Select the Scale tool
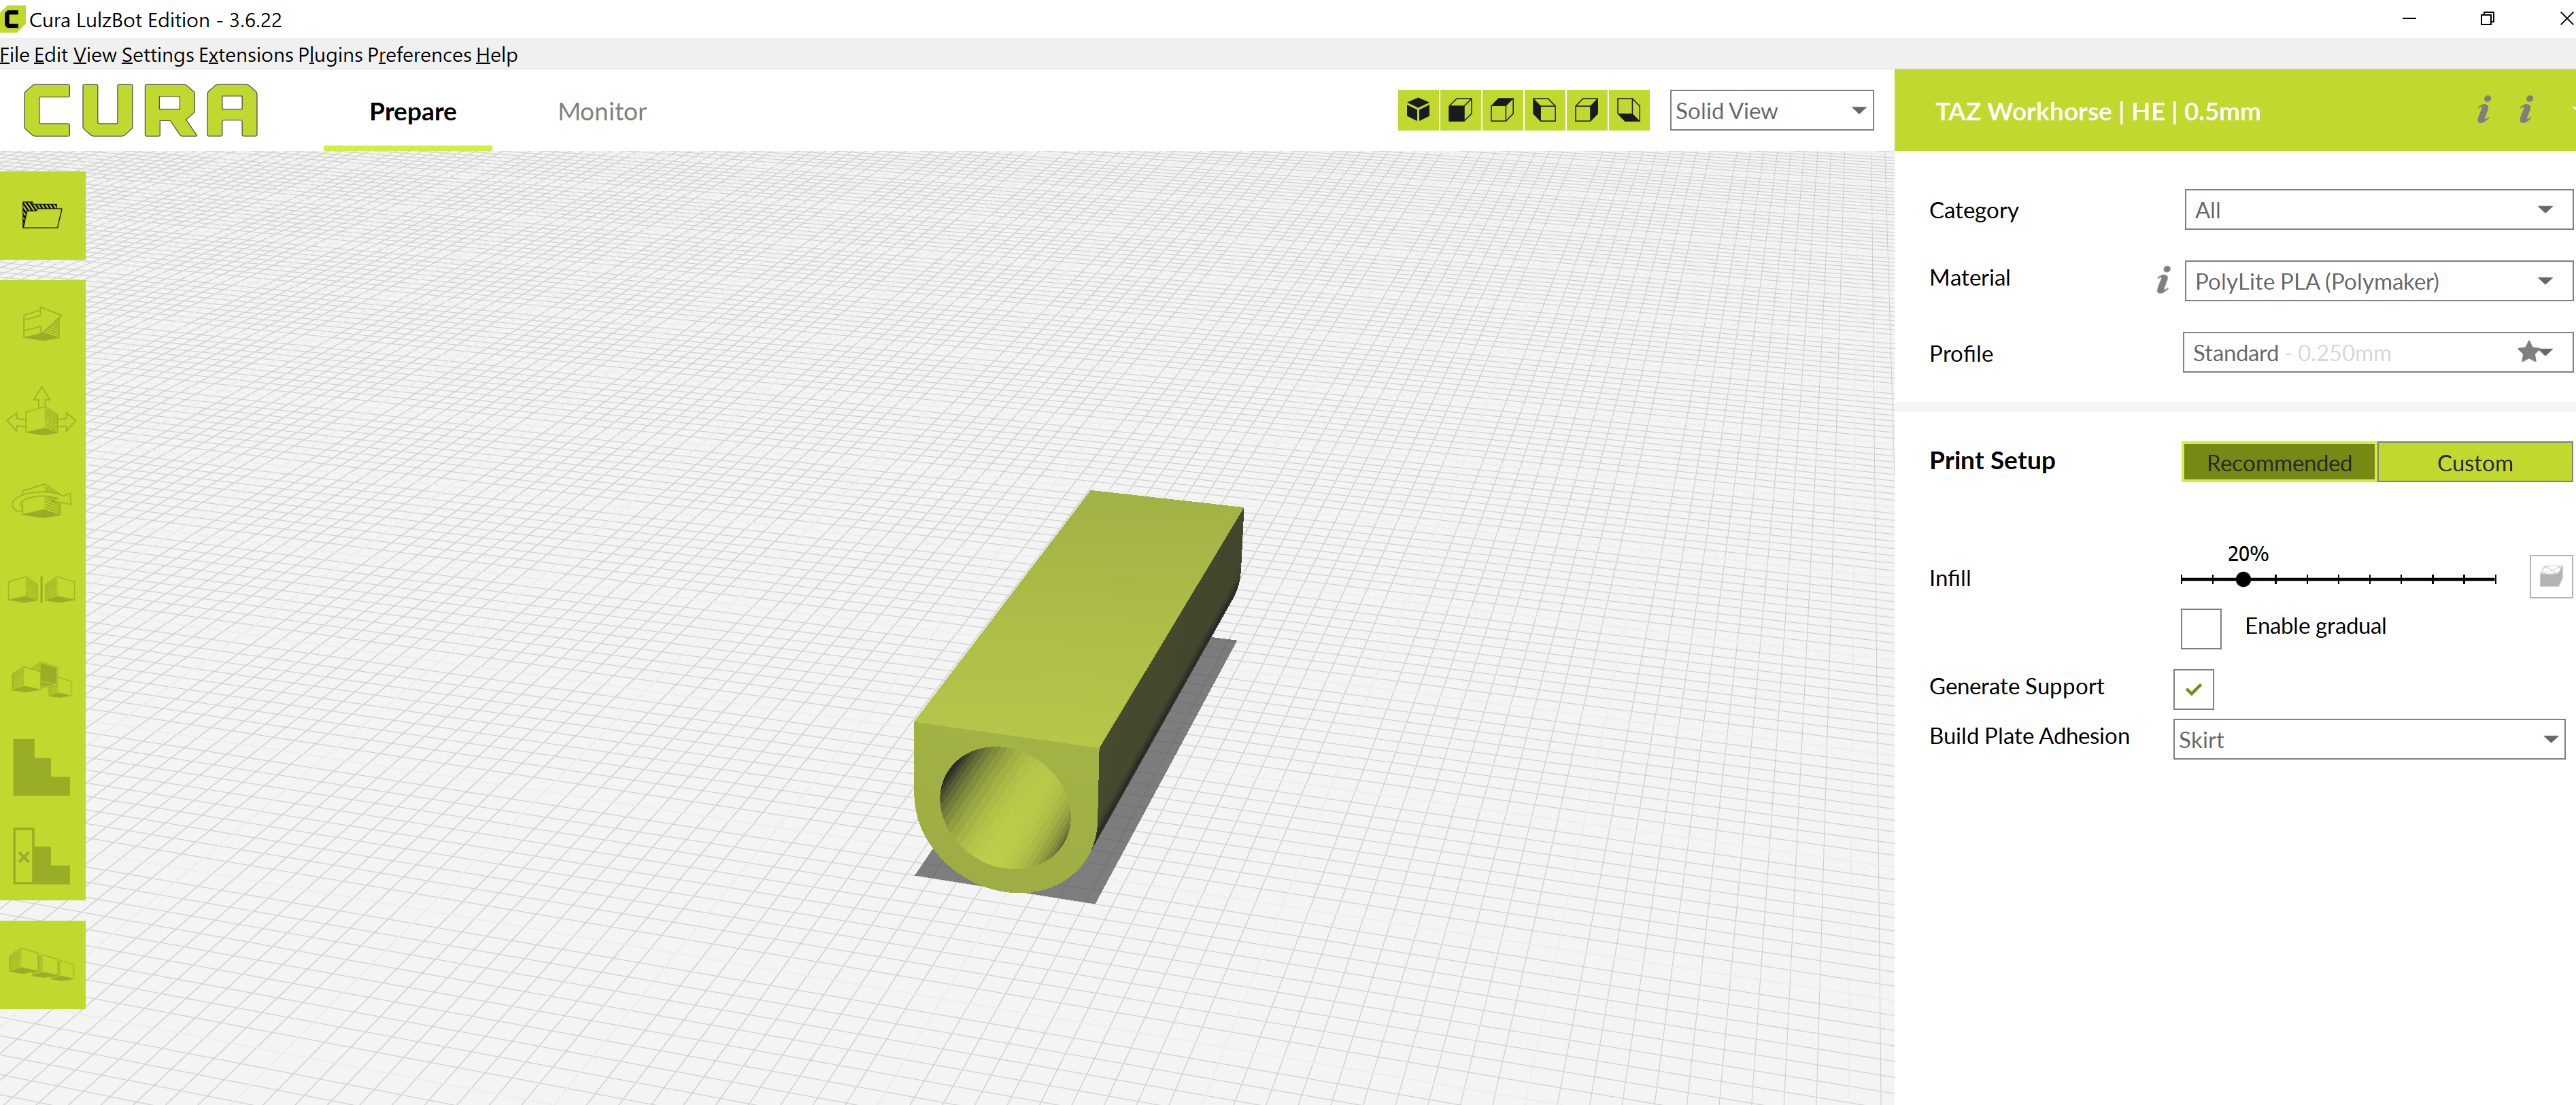This screenshot has height=1105, width=2576. tap(43, 325)
